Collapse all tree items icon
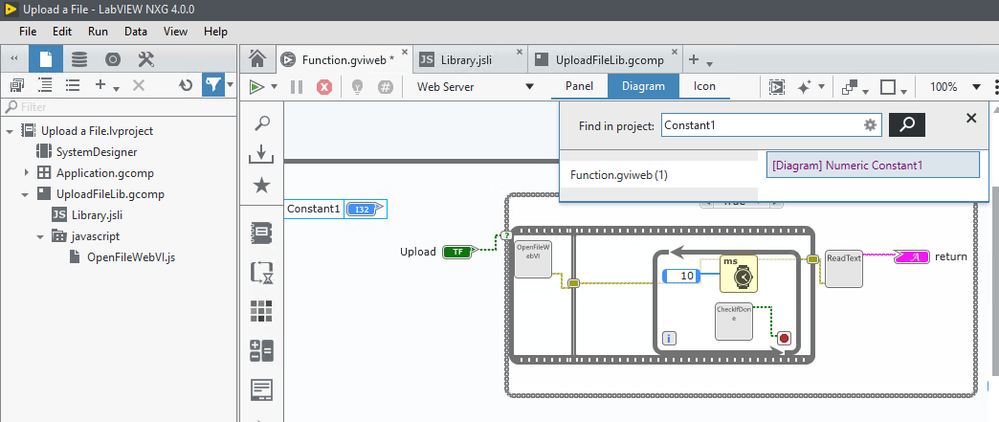Viewport: 999px width, 422px height. [73, 85]
